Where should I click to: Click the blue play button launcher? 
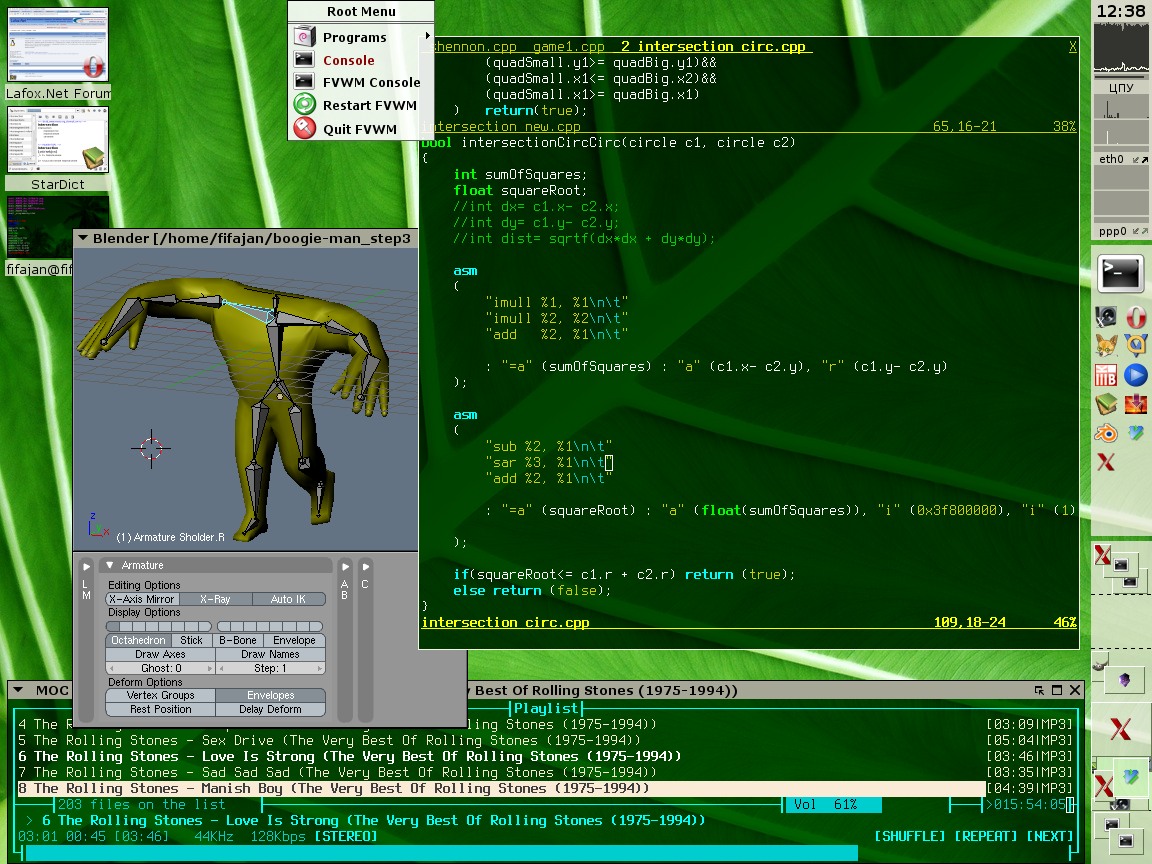pyautogui.click(x=1136, y=375)
